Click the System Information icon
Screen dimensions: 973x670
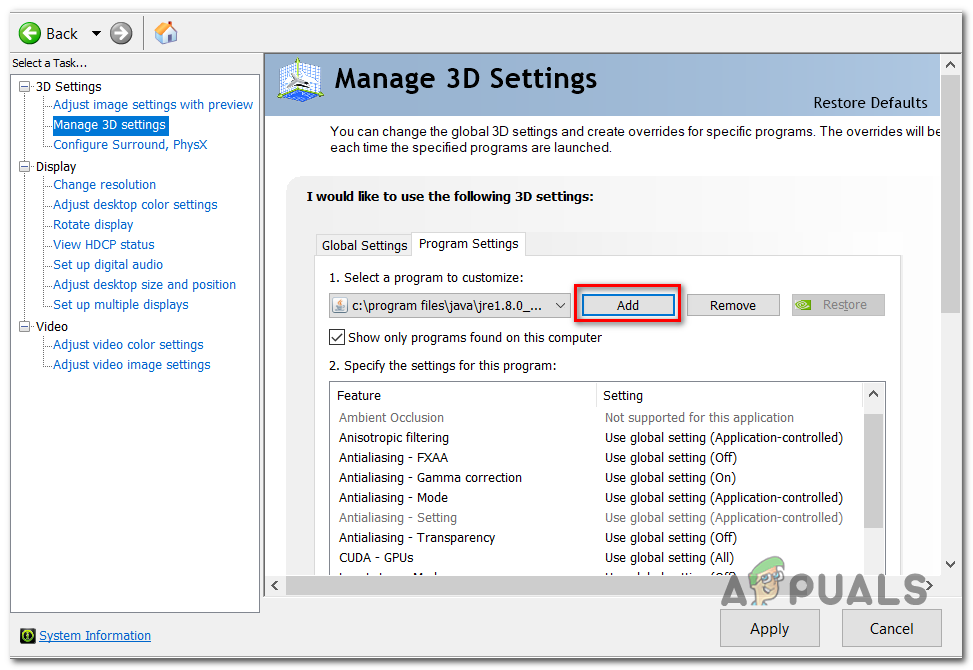pos(28,636)
